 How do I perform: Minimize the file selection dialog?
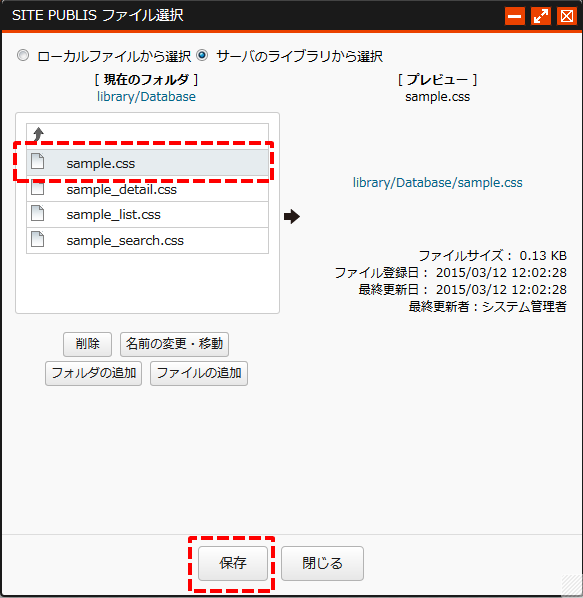[515, 16]
